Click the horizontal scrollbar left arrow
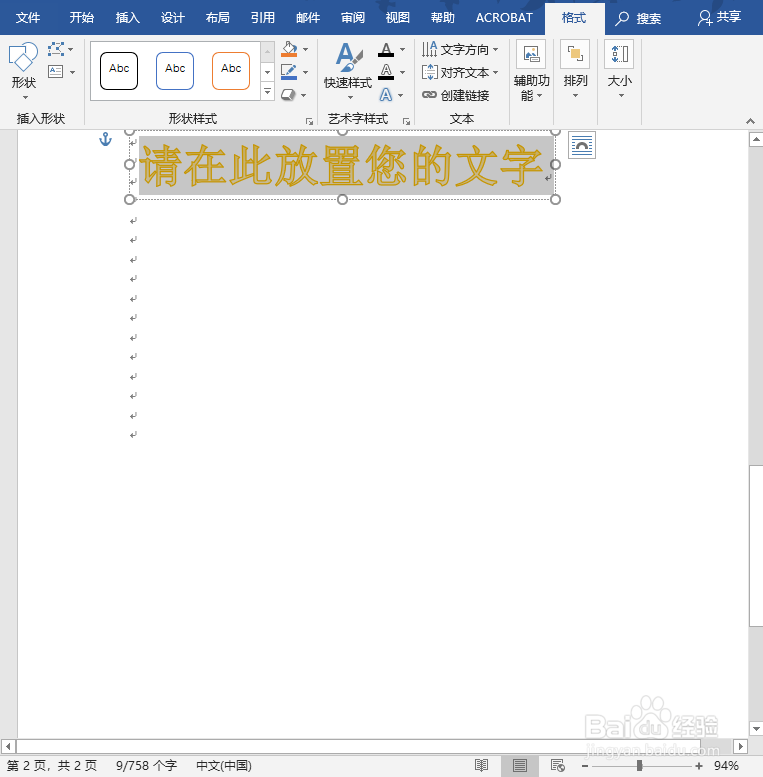Viewport: 763px width, 777px height. [x=8, y=746]
